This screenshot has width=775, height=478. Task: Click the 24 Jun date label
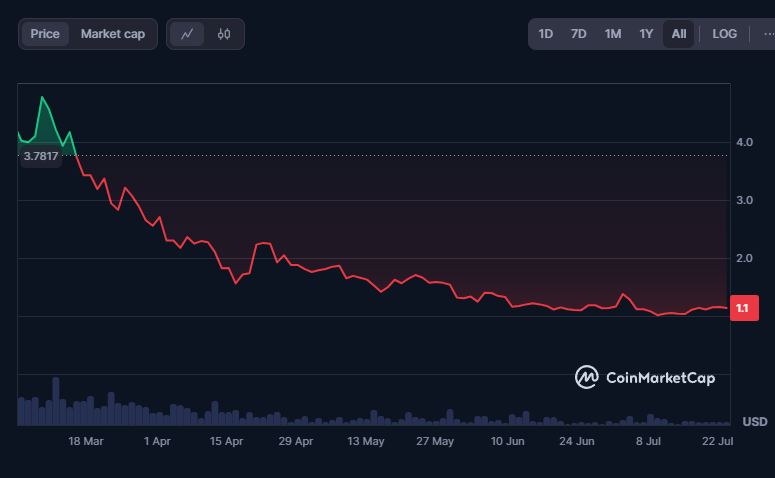click(577, 441)
